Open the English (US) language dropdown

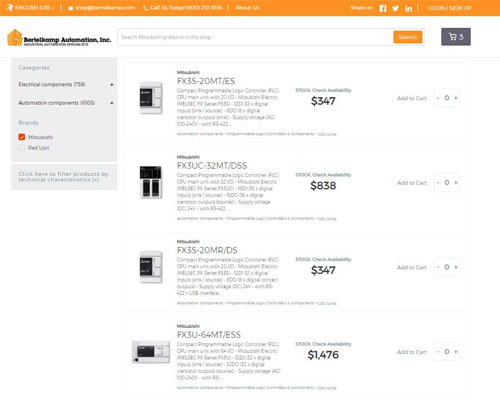(31, 8)
